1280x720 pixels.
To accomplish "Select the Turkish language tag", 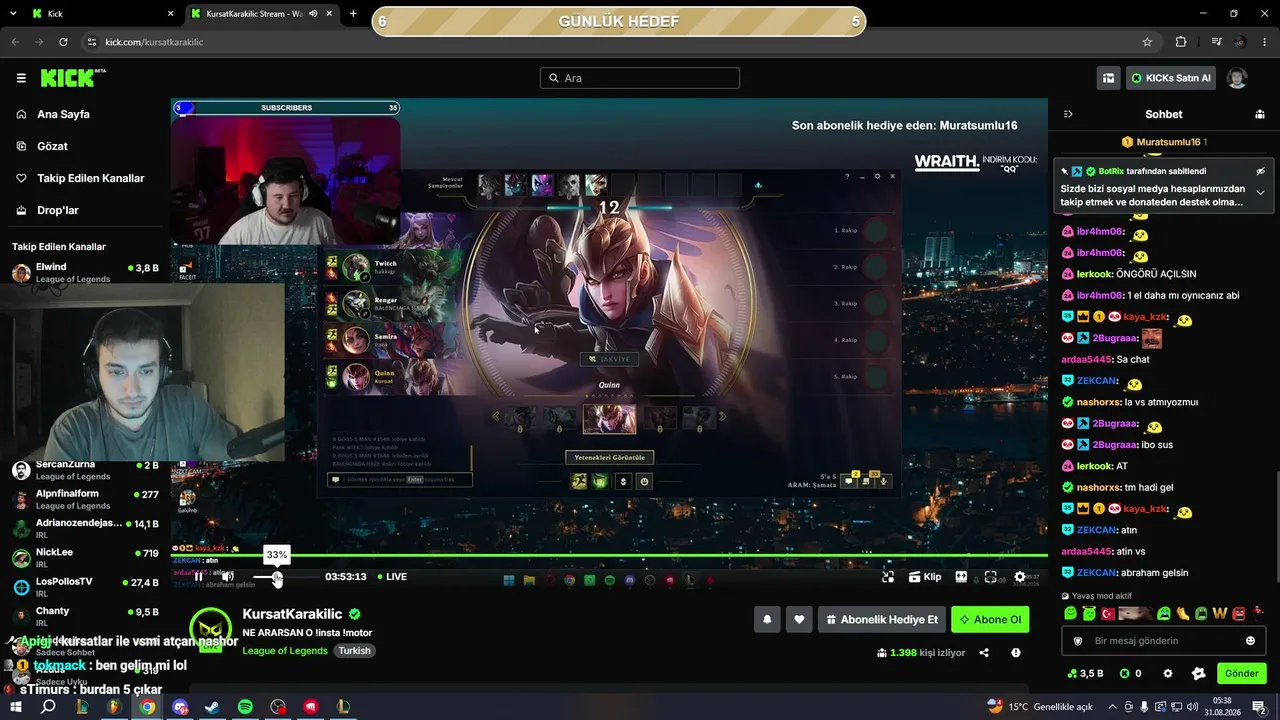I will [354, 651].
